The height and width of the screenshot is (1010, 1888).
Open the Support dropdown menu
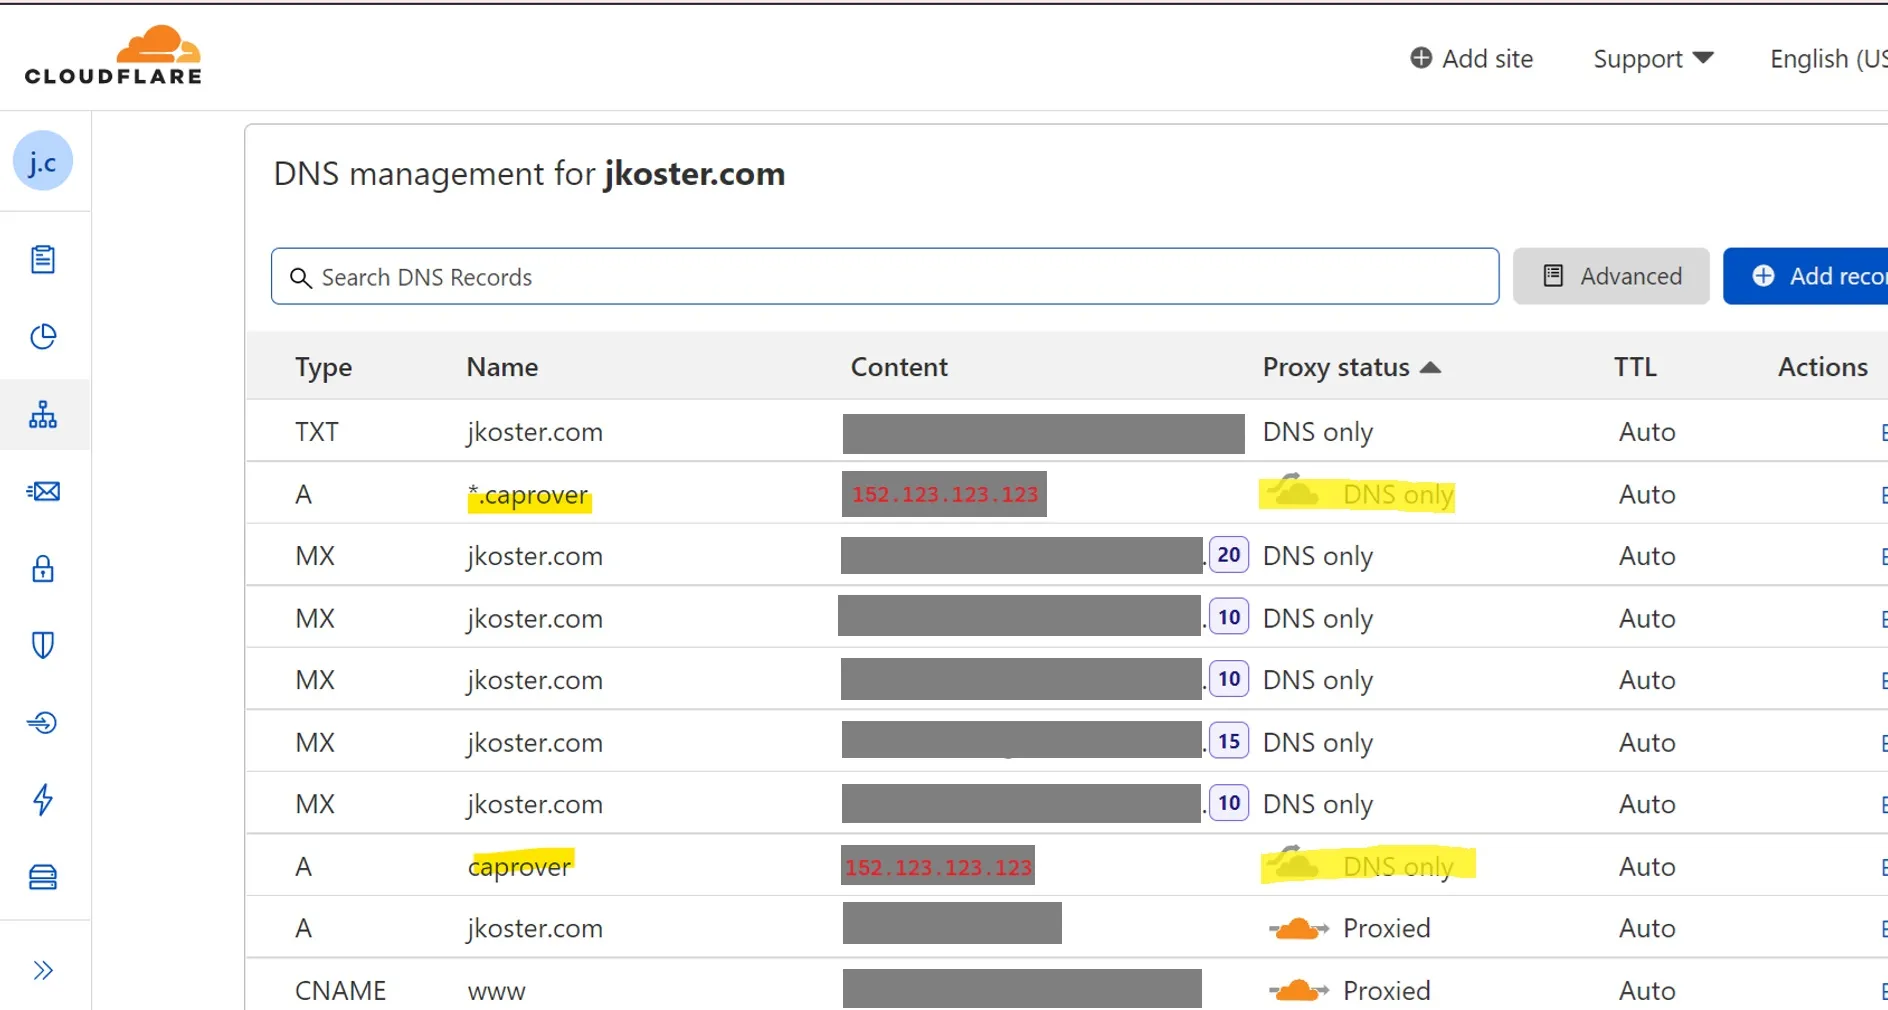(1653, 59)
